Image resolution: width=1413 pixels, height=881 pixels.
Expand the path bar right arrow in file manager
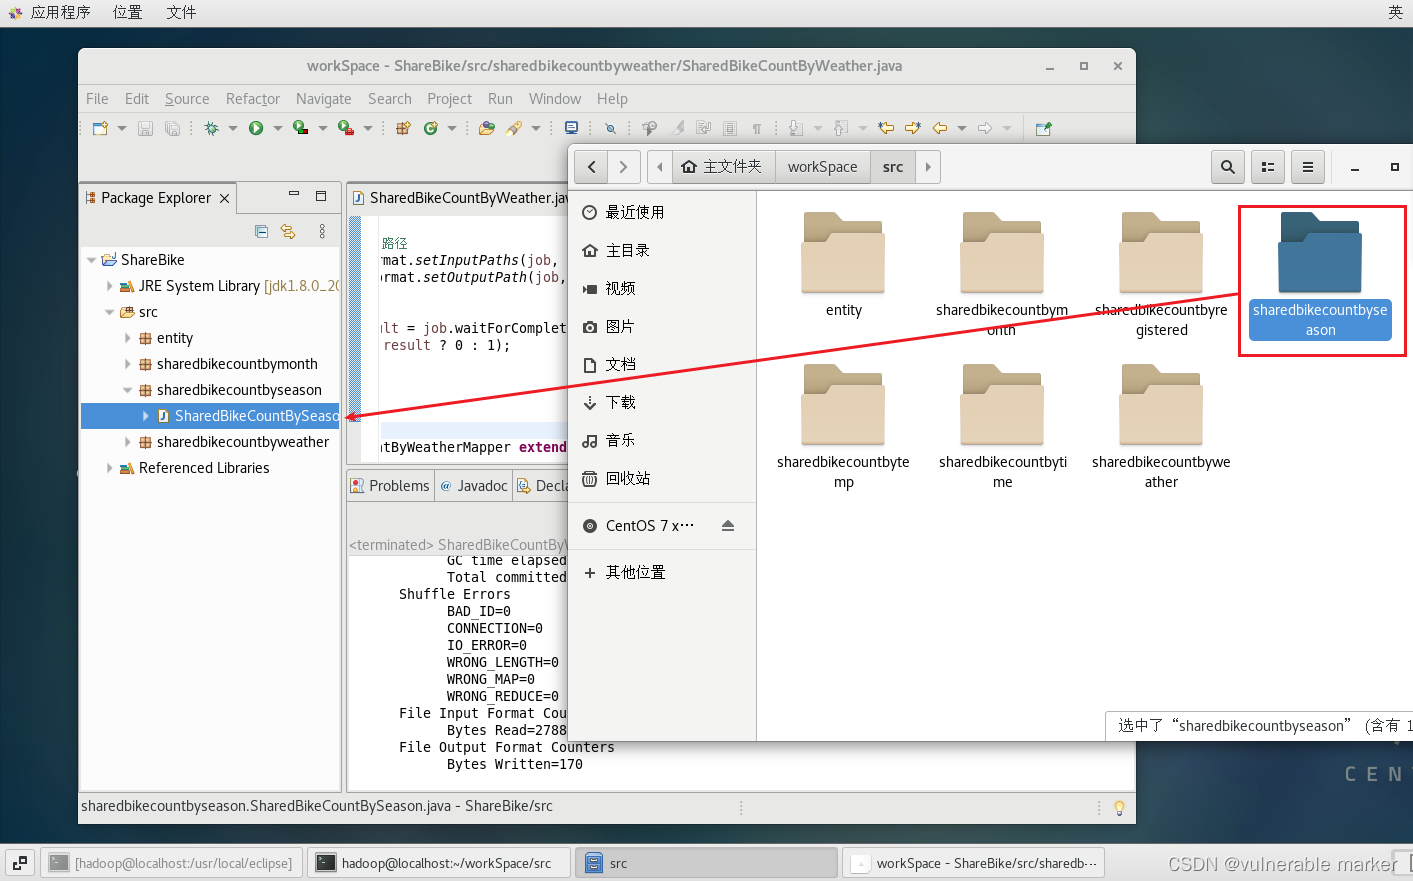tap(928, 167)
